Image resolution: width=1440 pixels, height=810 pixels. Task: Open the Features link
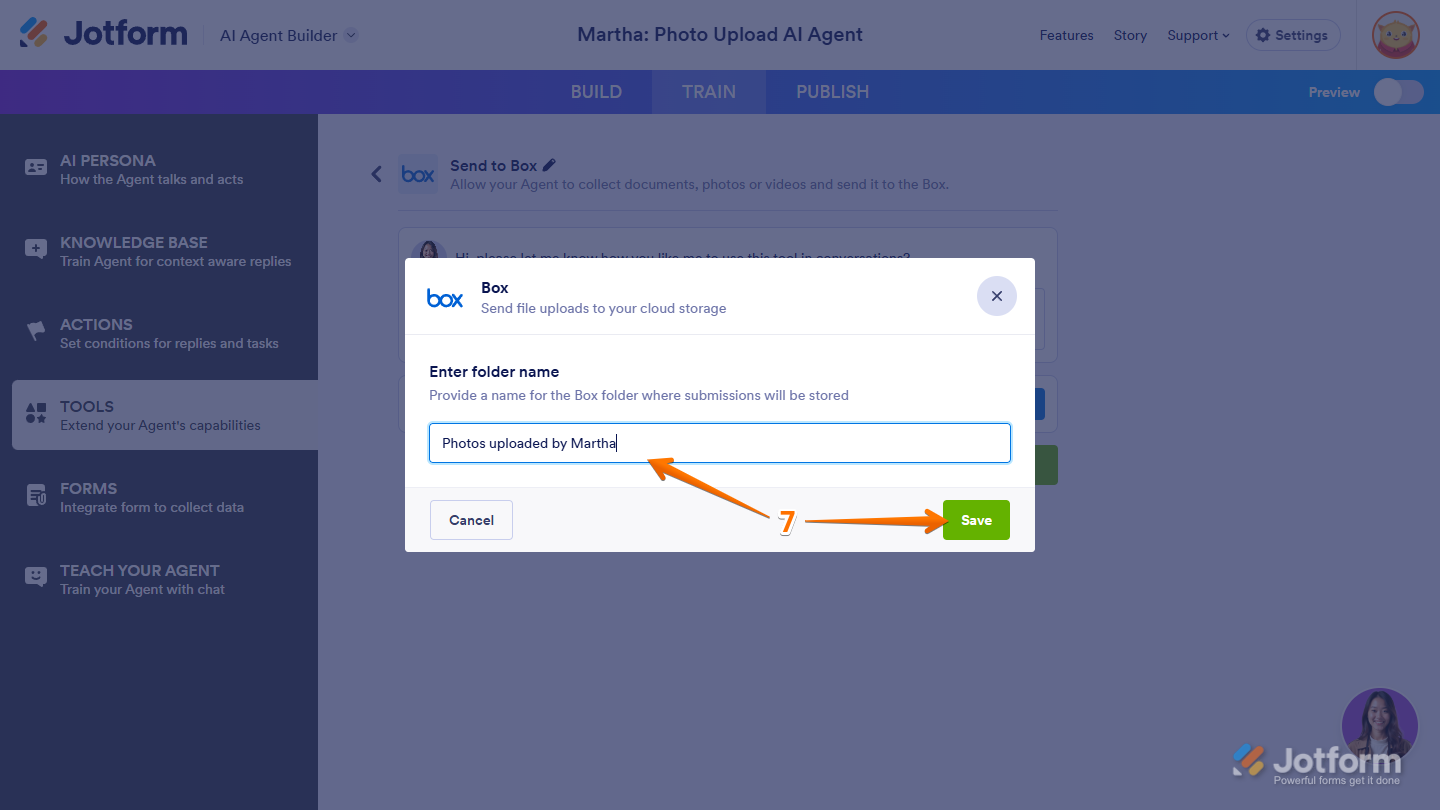click(1066, 35)
